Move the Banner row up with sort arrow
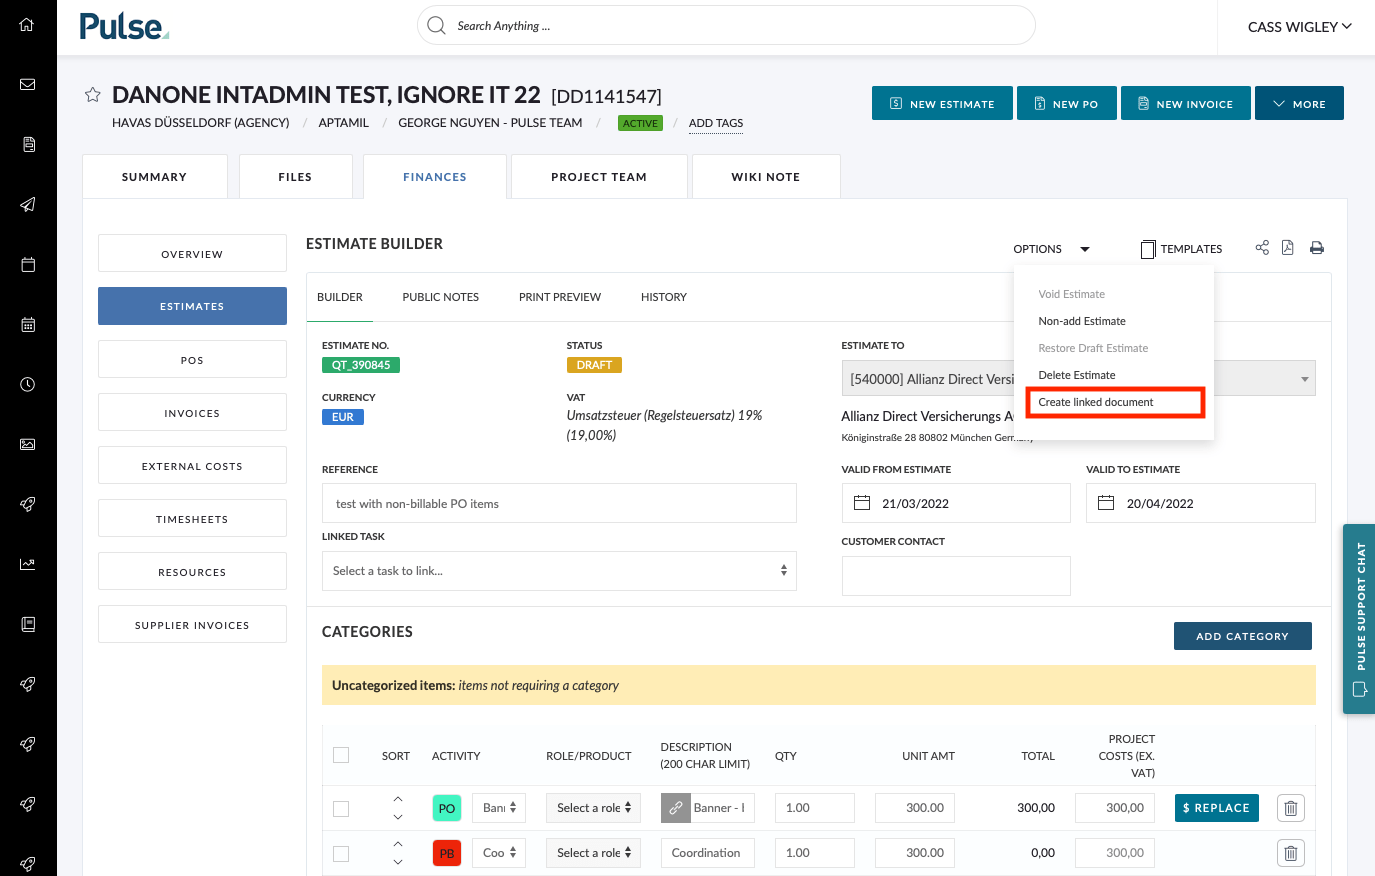 click(x=398, y=799)
